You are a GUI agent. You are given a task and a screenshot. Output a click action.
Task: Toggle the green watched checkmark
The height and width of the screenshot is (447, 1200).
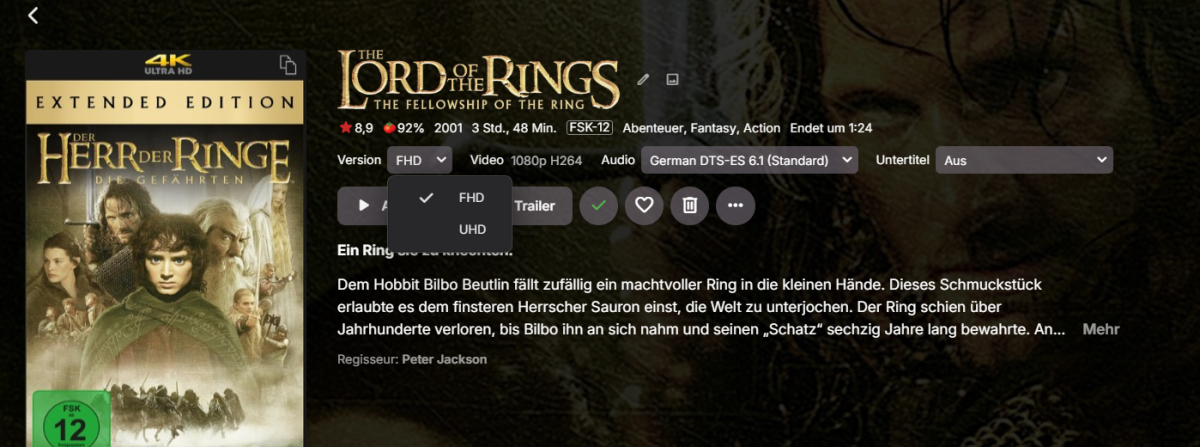(x=599, y=205)
